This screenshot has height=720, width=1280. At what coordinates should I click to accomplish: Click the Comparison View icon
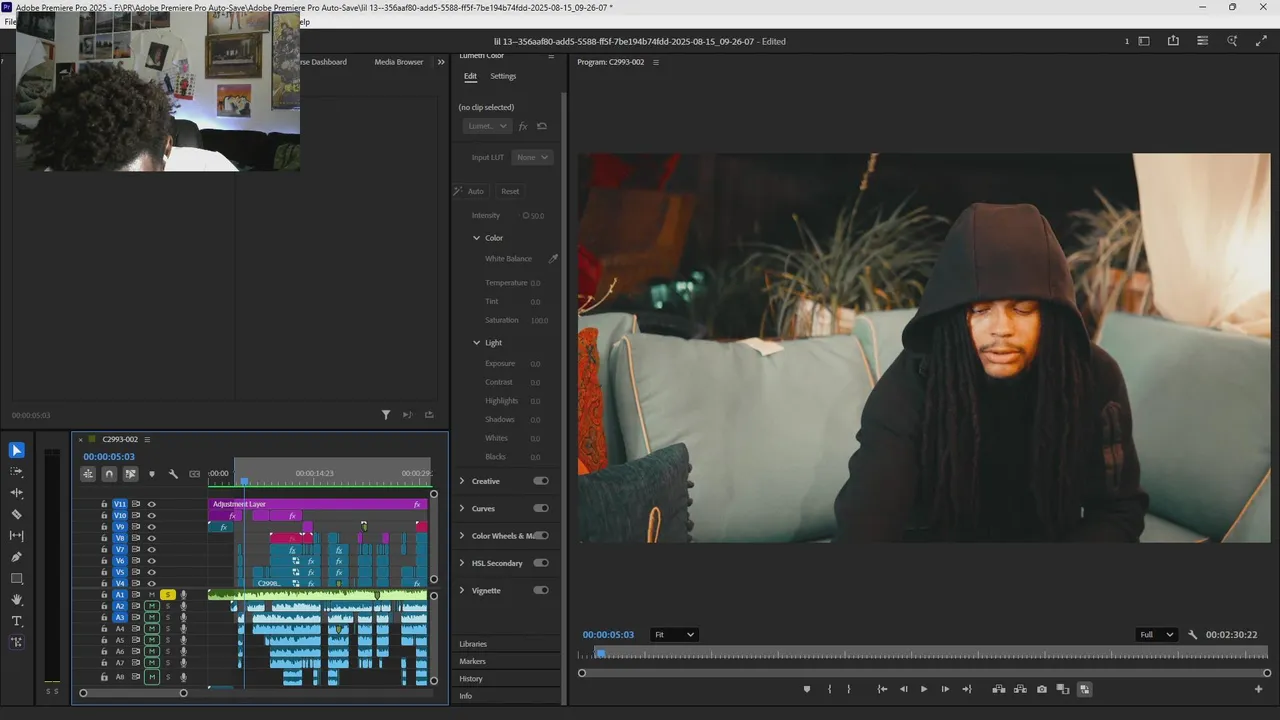[x=1063, y=689]
